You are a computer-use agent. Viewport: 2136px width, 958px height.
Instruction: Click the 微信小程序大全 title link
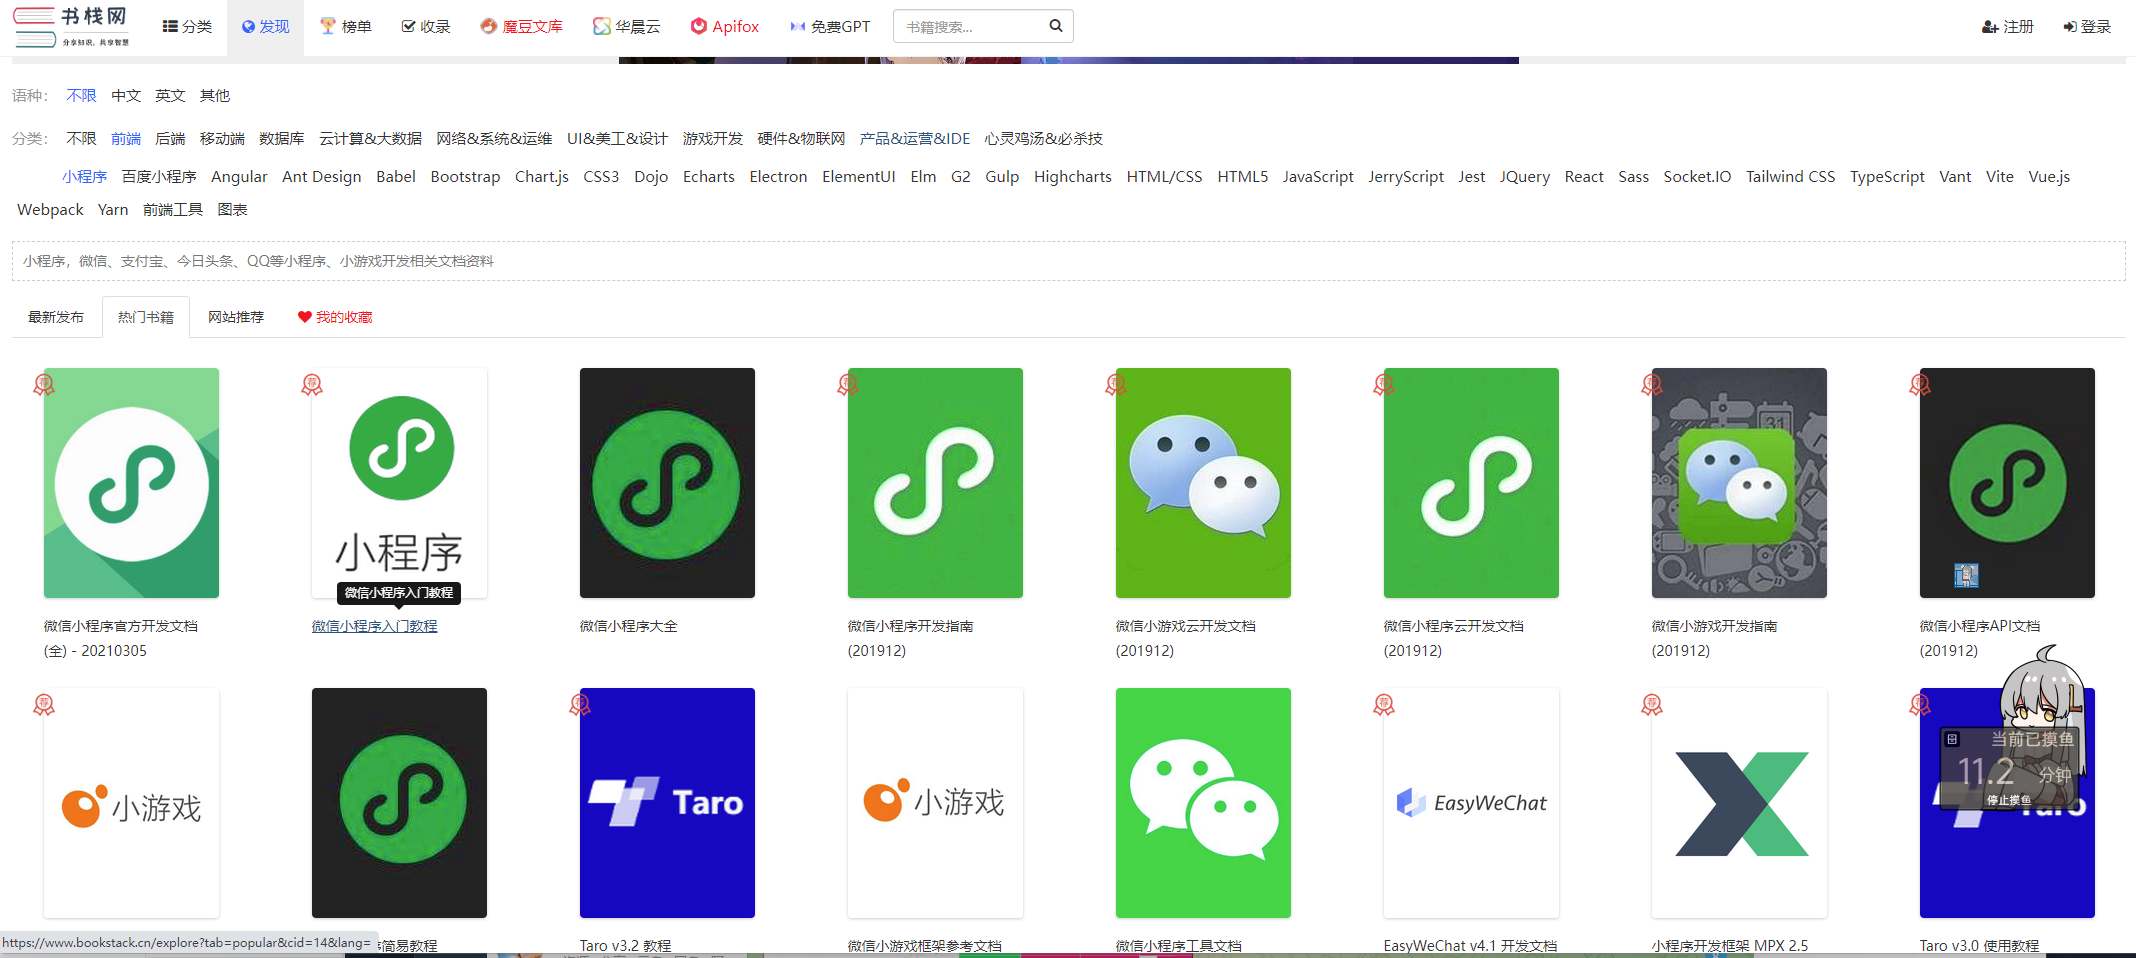[x=628, y=626]
